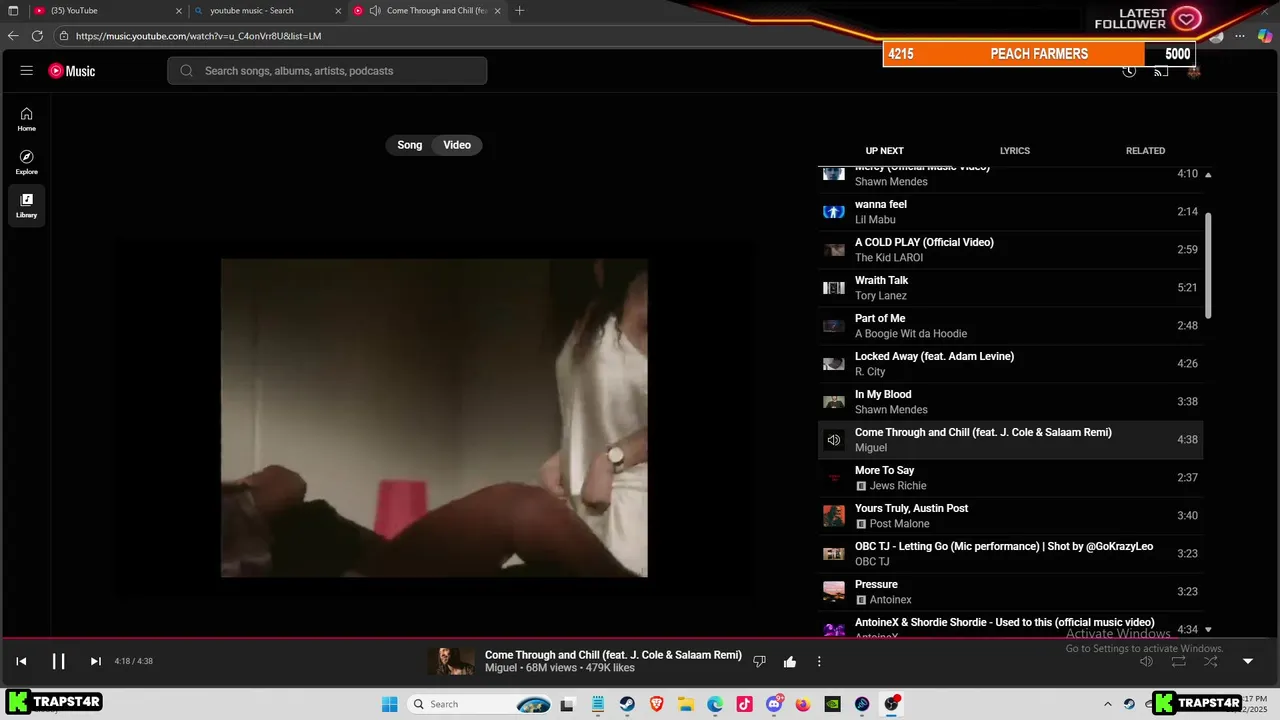Image resolution: width=1280 pixels, height=720 pixels.
Task: Switch to Video mode
Action: [457, 145]
